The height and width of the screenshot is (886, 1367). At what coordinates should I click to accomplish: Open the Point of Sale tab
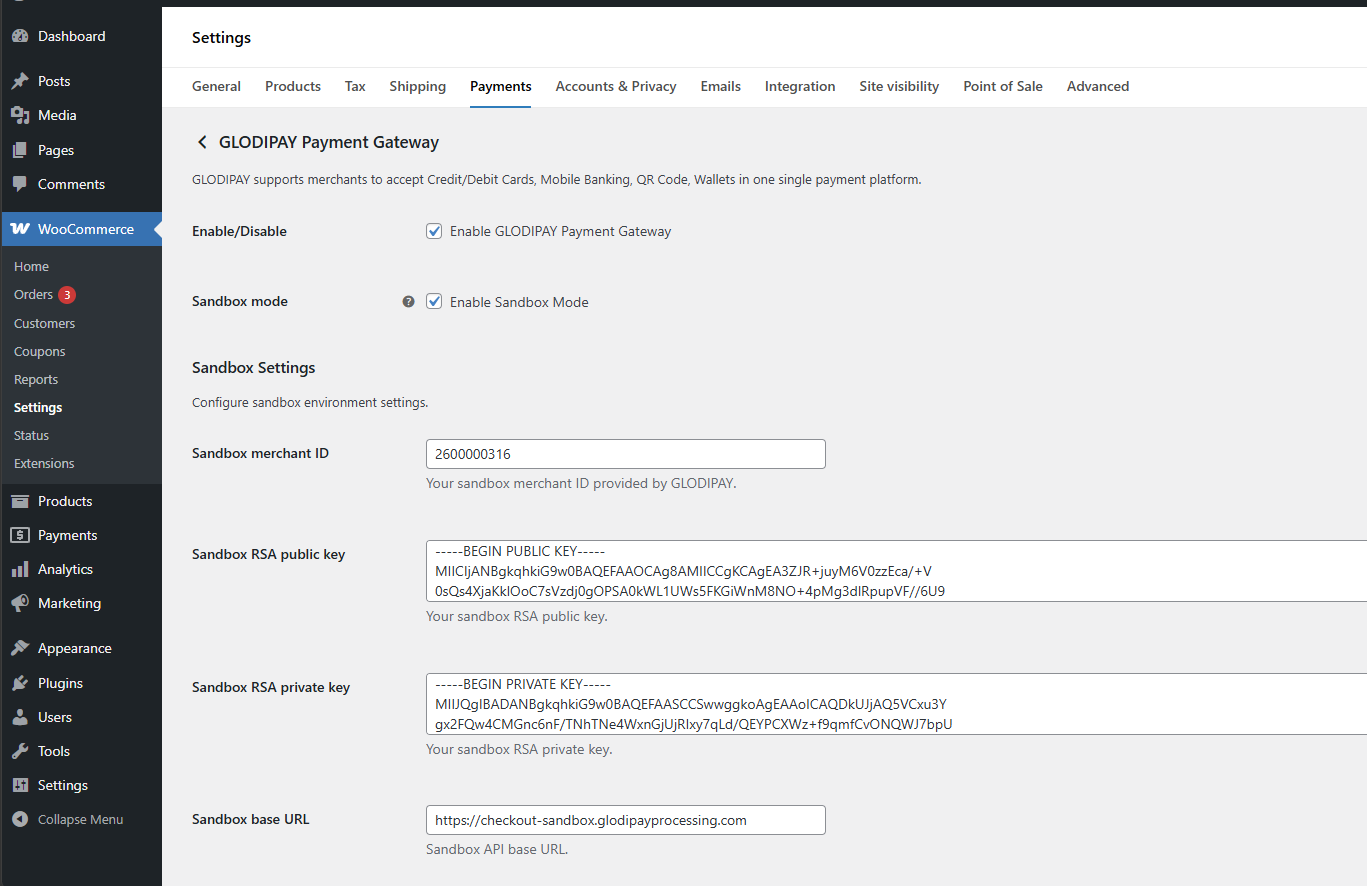(x=1003, y=86)
